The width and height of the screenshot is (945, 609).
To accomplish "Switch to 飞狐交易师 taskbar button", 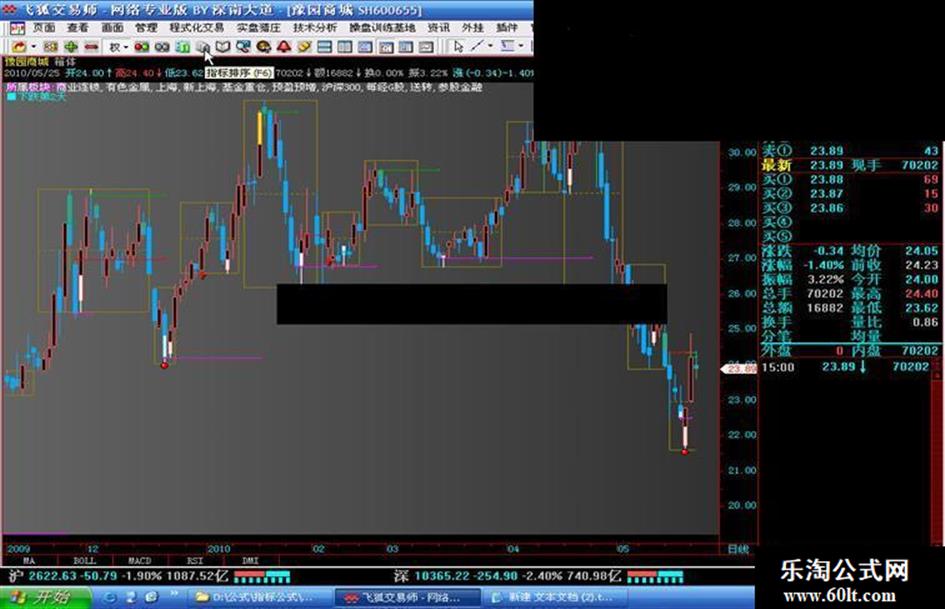I will [x=408, y=597].
